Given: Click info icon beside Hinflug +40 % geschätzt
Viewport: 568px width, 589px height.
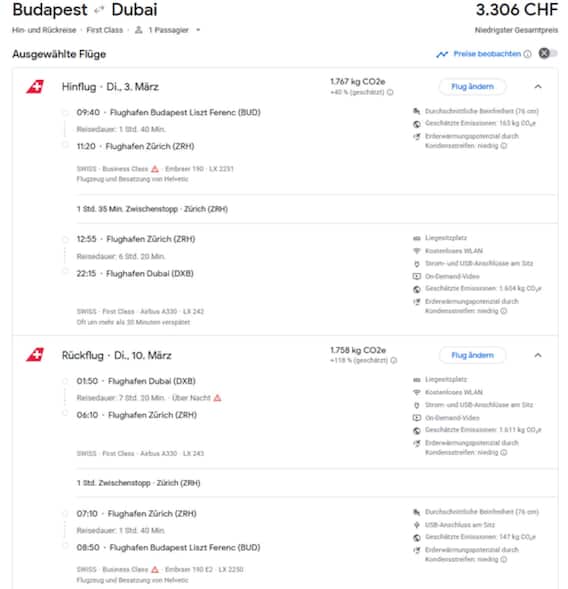Looking at the screenshot, I should coord(390,92).
